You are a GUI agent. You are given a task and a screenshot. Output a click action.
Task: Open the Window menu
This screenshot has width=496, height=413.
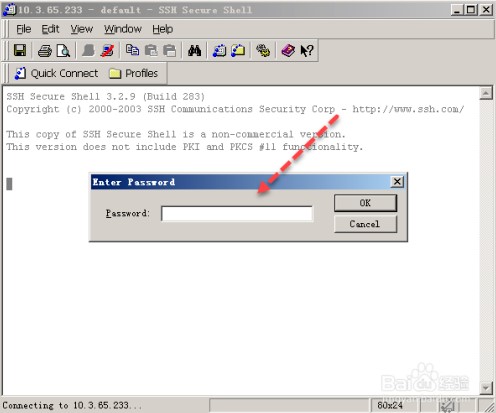[x=123, y=29]
